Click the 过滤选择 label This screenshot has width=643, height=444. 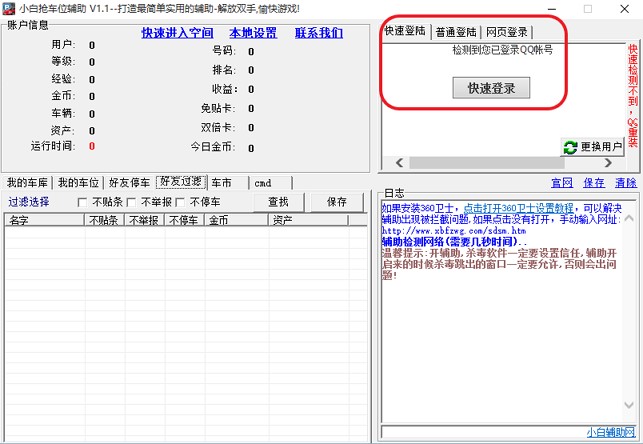pos(29,202)
